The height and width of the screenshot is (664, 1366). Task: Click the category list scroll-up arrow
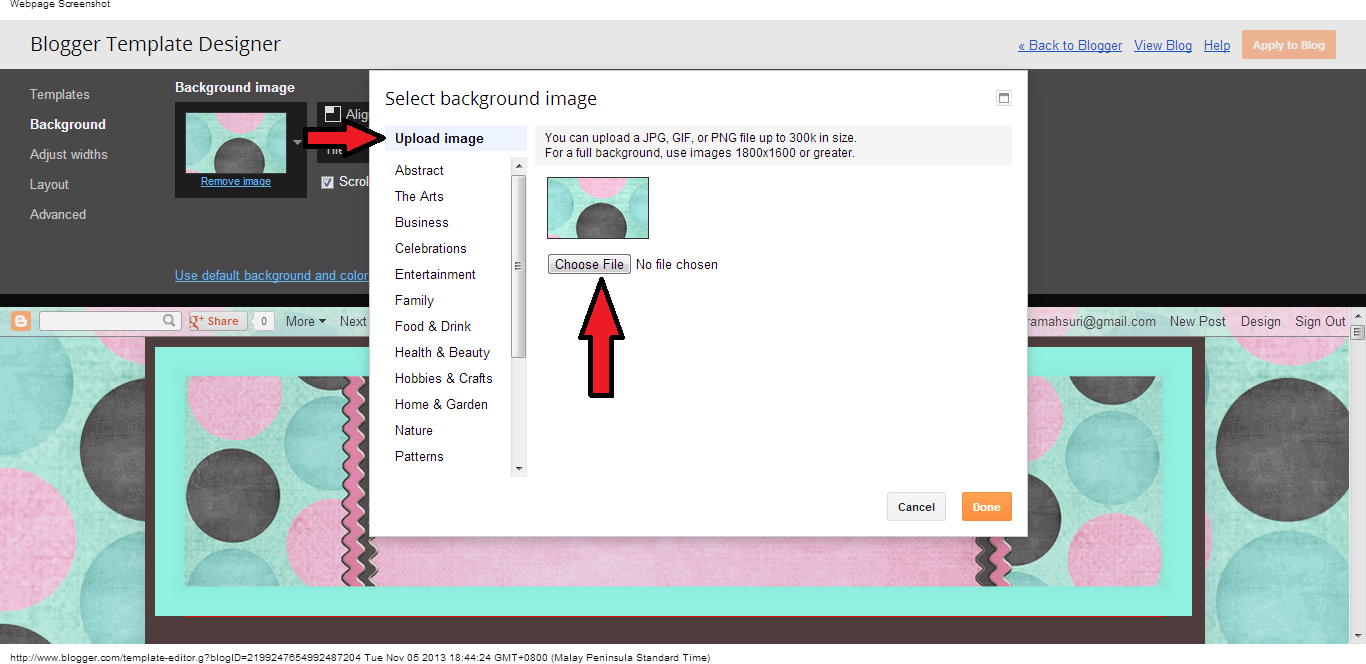click(x=518, y=165)
